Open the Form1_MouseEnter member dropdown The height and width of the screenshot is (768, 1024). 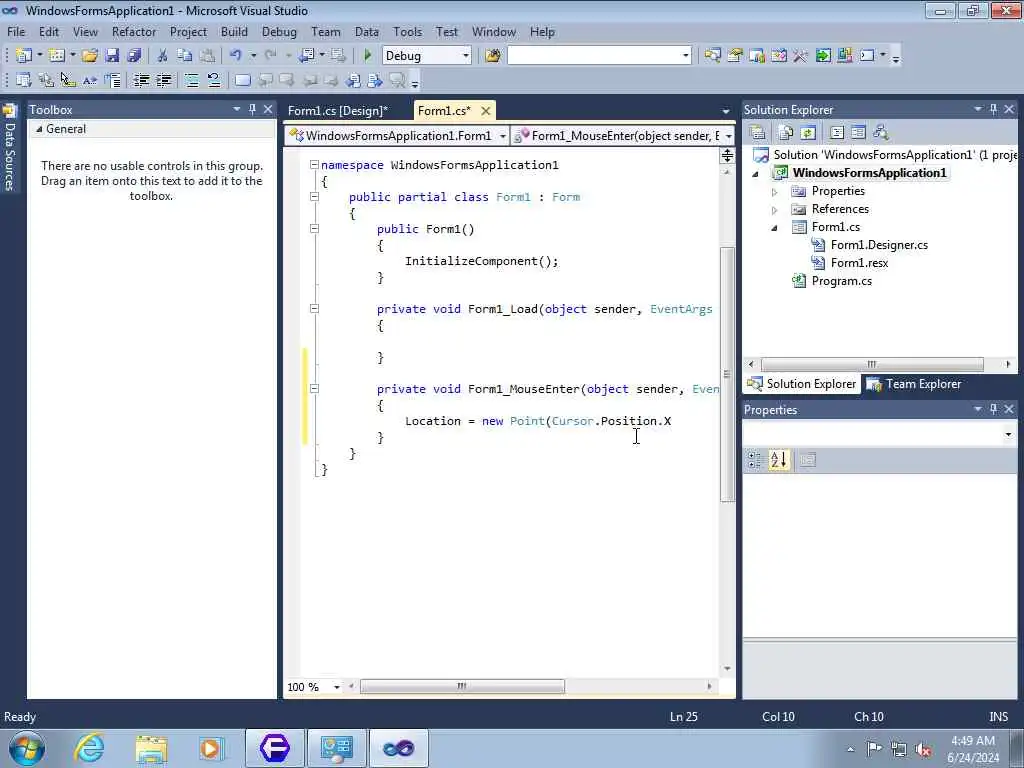728,136
